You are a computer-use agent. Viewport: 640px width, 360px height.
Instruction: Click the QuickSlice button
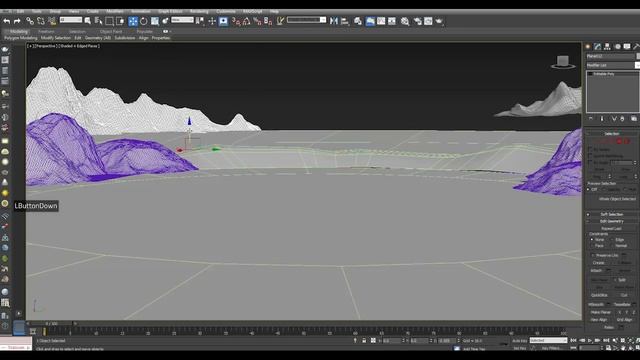tap(599, 295)
